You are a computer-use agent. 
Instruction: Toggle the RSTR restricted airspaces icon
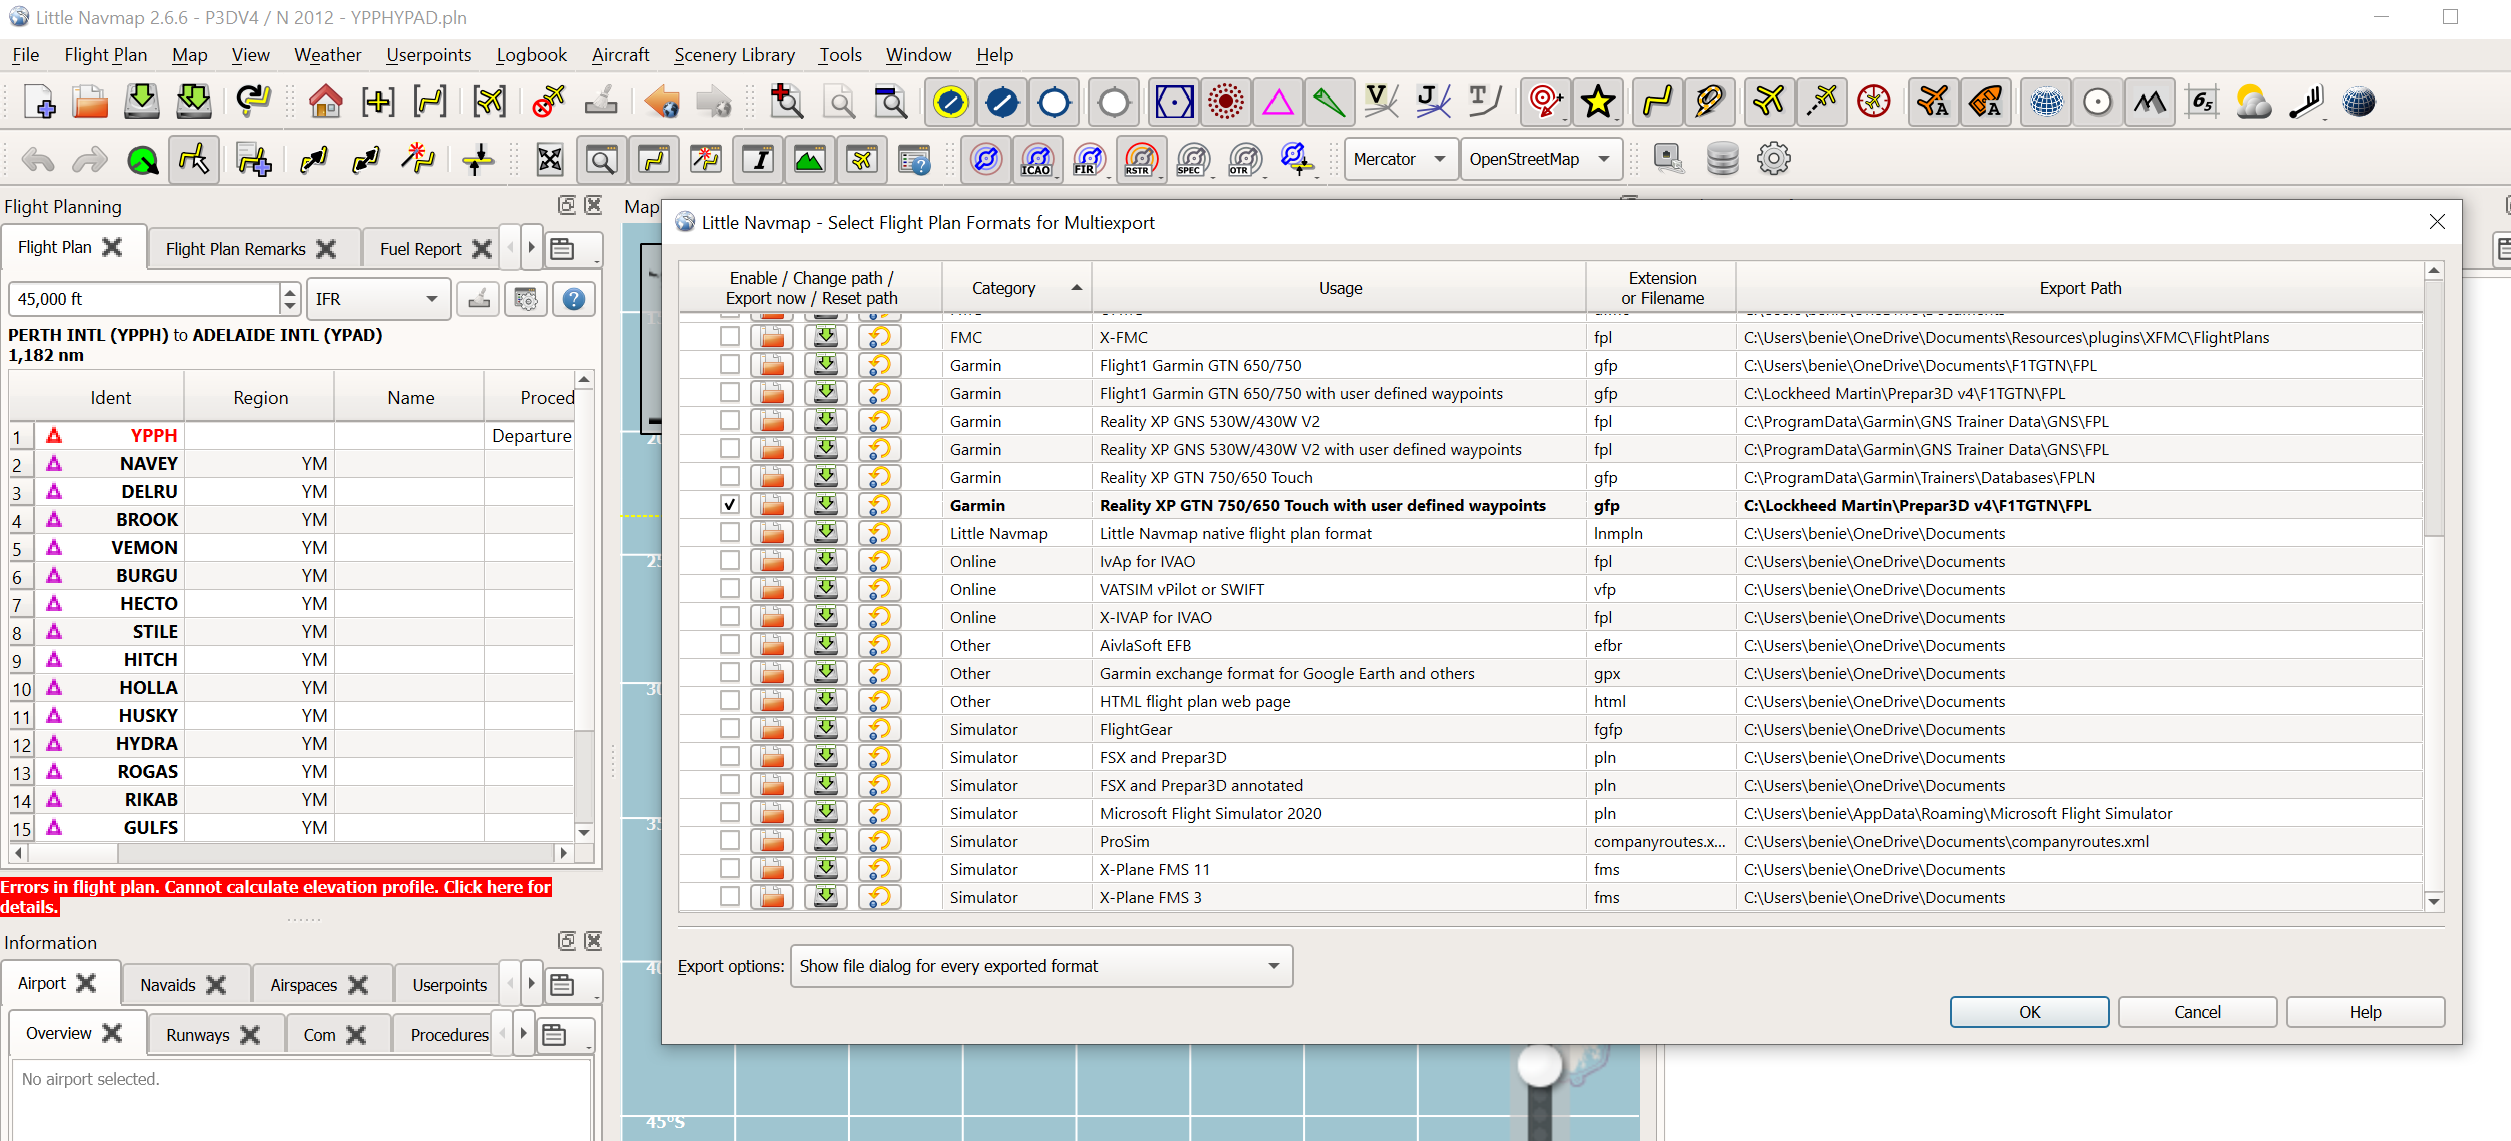1140,160
